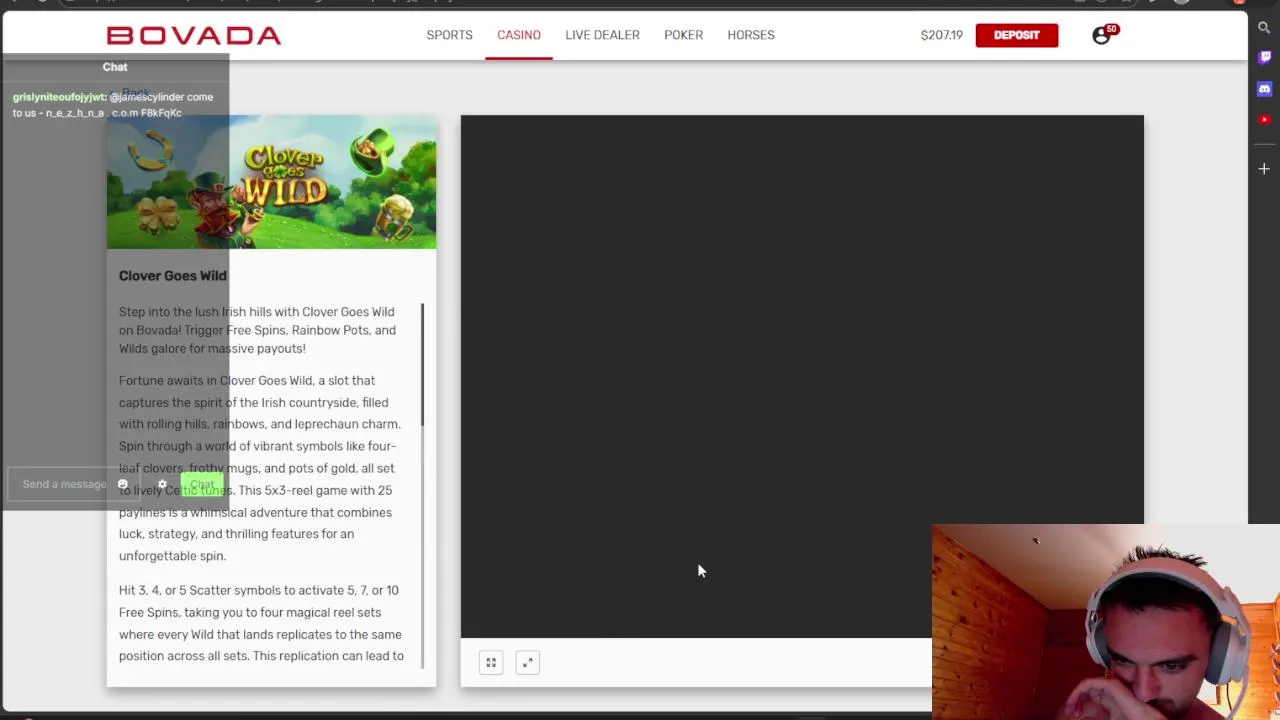Viewport: 1280px width, 720px height.
Task: Click the theater mode icon below the game
Action: [x=491, y=662]
